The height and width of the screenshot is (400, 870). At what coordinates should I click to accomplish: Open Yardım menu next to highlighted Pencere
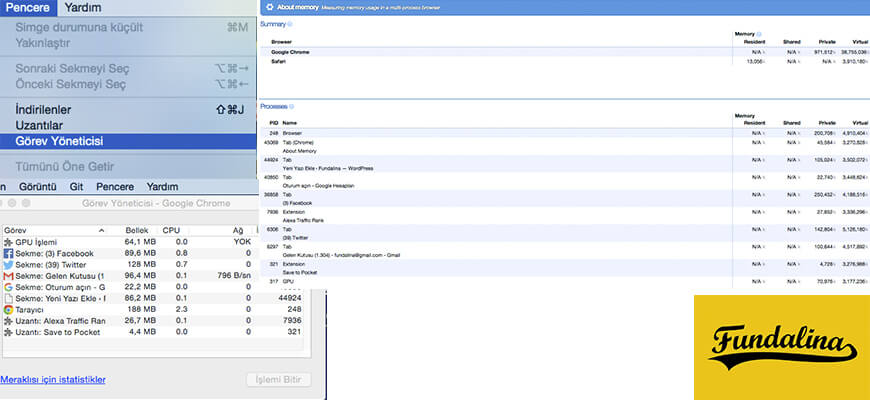pyautogui.click(x=83, y=8)
